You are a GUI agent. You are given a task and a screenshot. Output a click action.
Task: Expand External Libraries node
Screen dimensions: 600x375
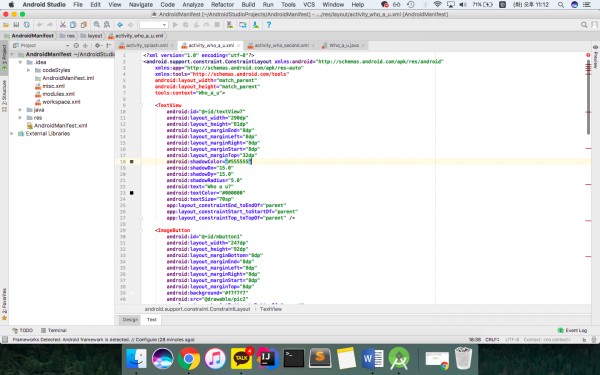tap(13, 134)
